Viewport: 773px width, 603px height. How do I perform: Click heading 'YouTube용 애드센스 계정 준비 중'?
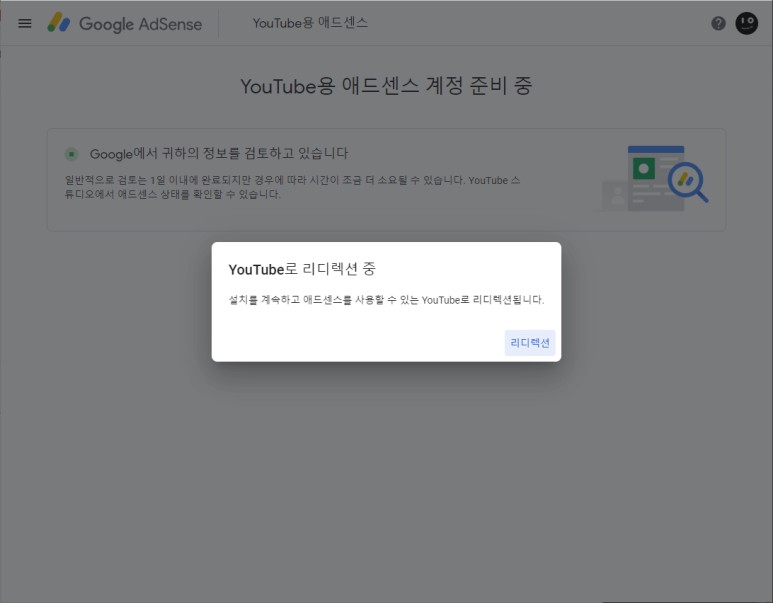386,86
